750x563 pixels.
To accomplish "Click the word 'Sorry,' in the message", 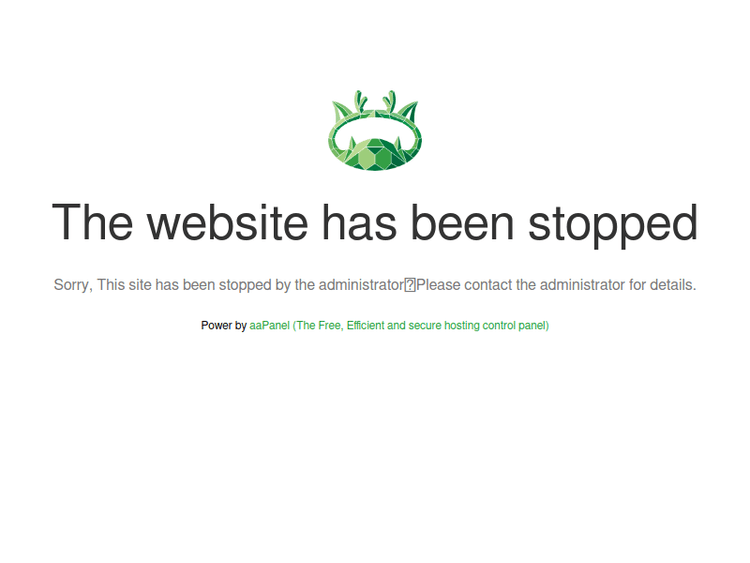I will 73,285.
